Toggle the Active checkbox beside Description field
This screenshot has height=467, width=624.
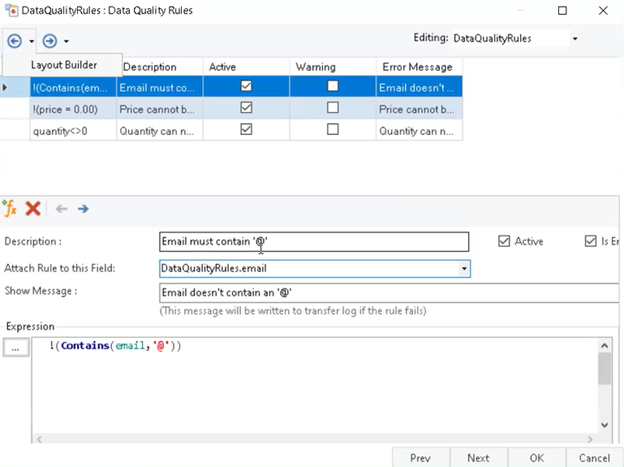click(504, 241)
